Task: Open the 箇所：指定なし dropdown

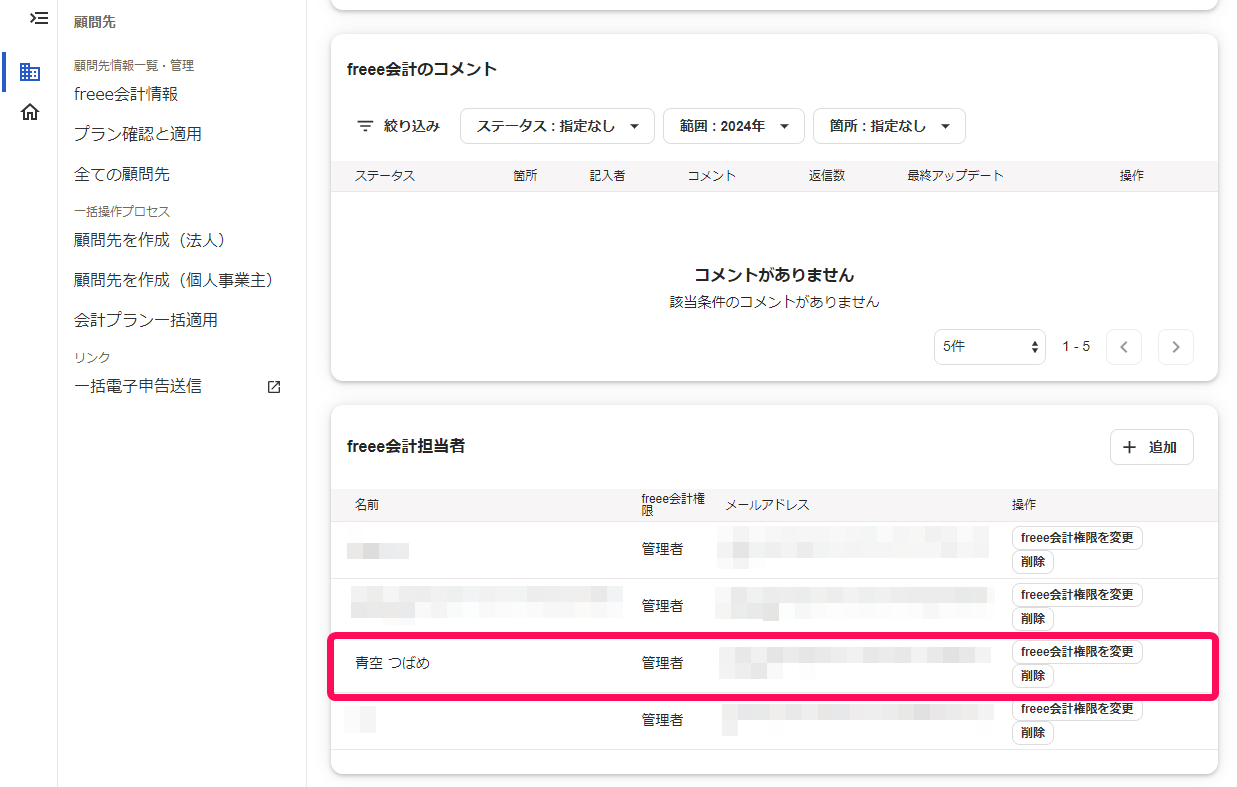Action: coord(889,126)
